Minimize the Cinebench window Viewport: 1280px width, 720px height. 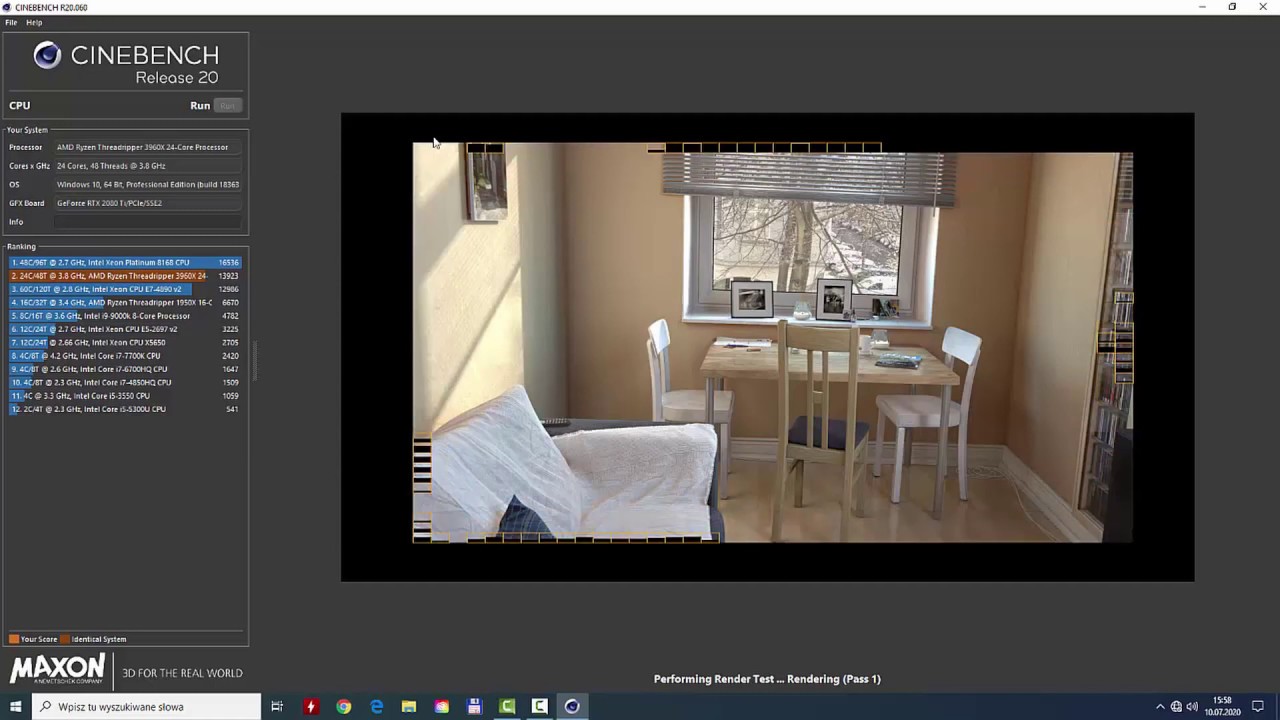pos(1202,7)
